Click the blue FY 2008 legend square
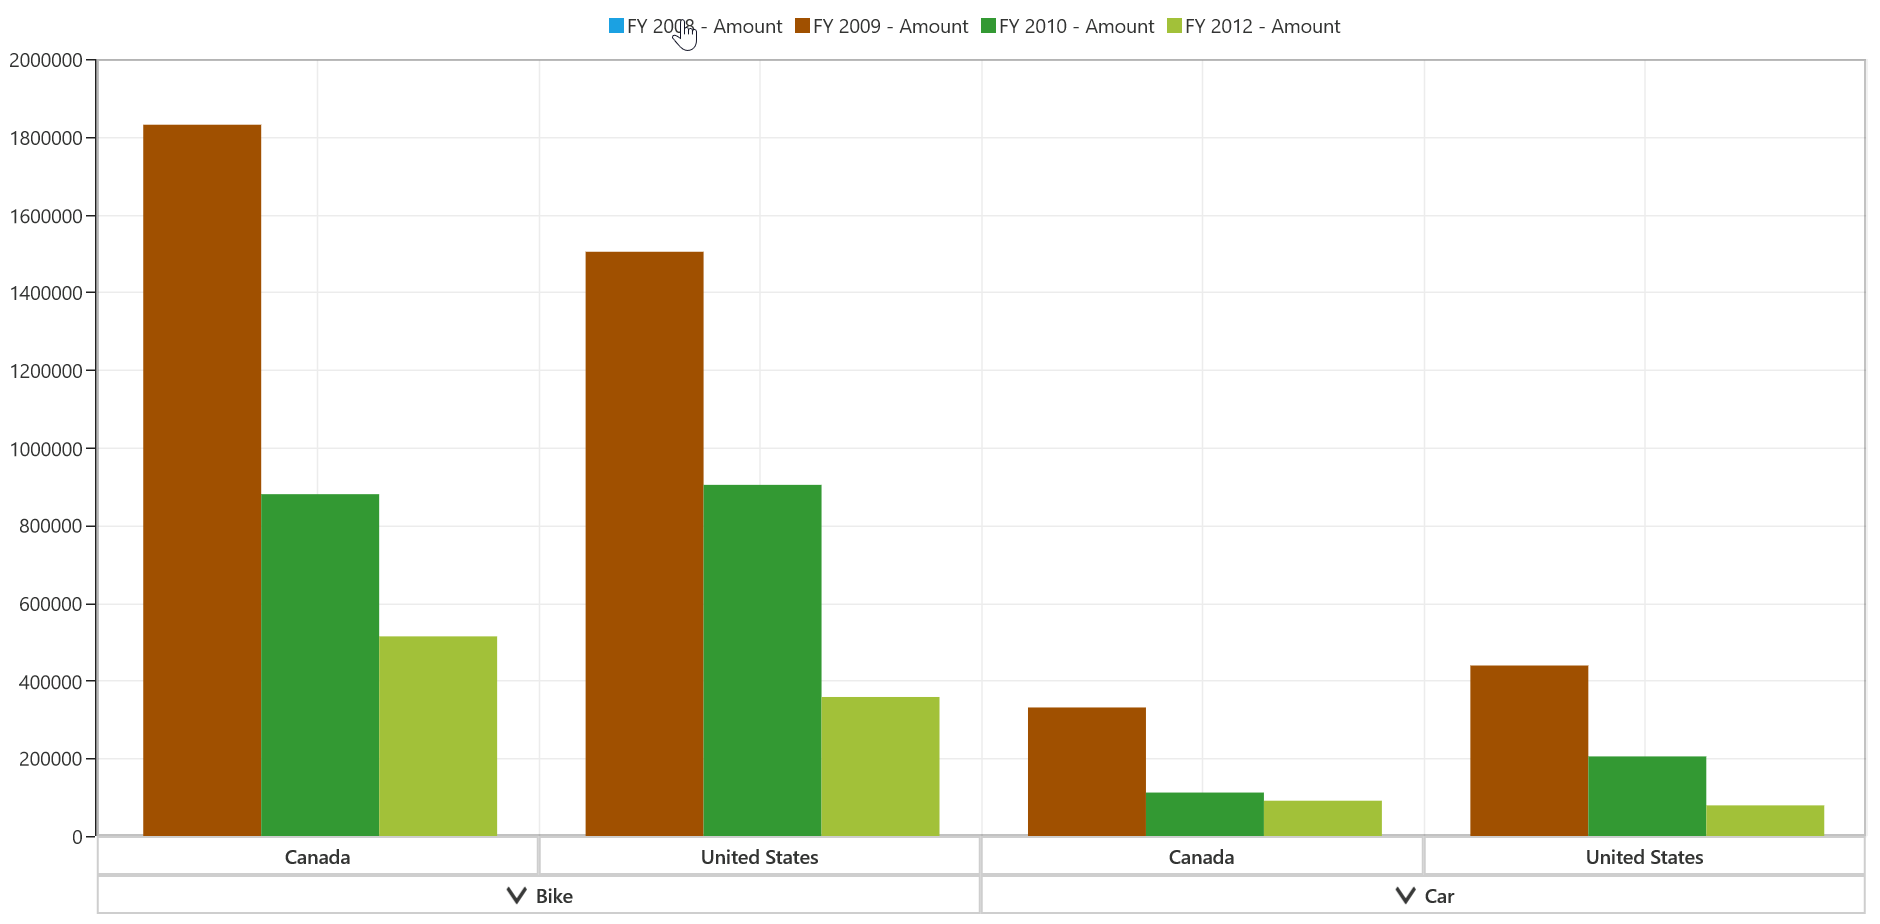 point(616,26)
